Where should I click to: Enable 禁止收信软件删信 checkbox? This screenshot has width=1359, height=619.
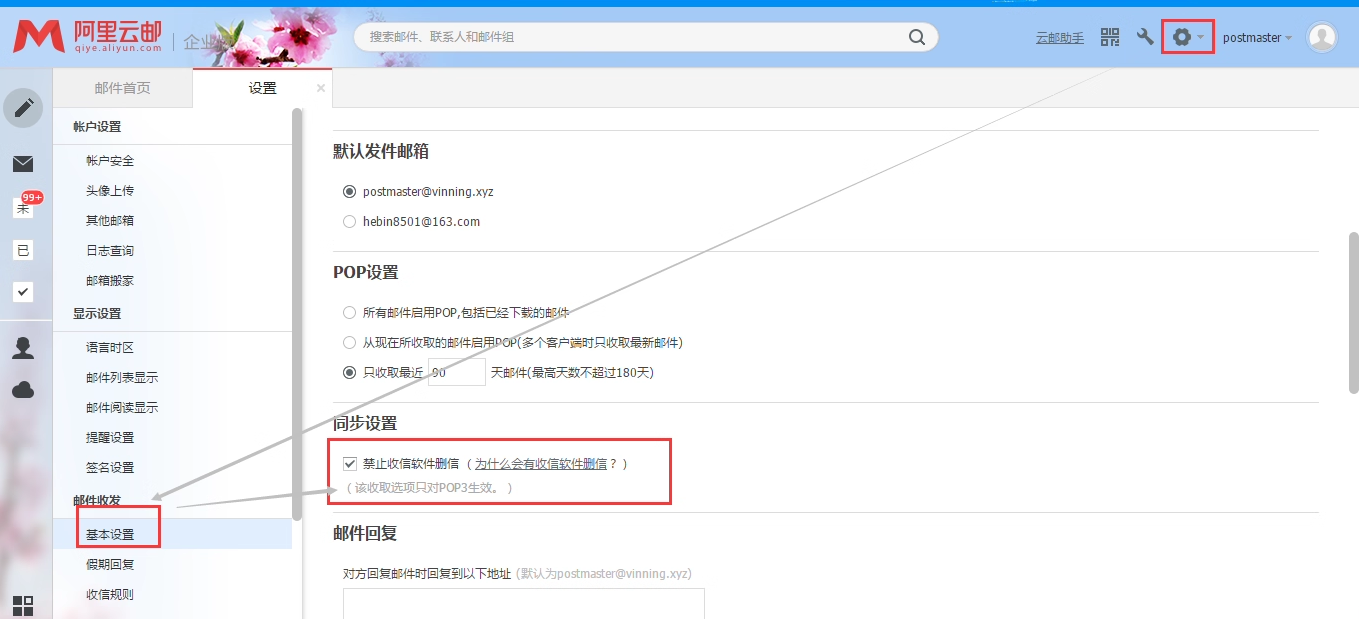[x=349, y=463]
